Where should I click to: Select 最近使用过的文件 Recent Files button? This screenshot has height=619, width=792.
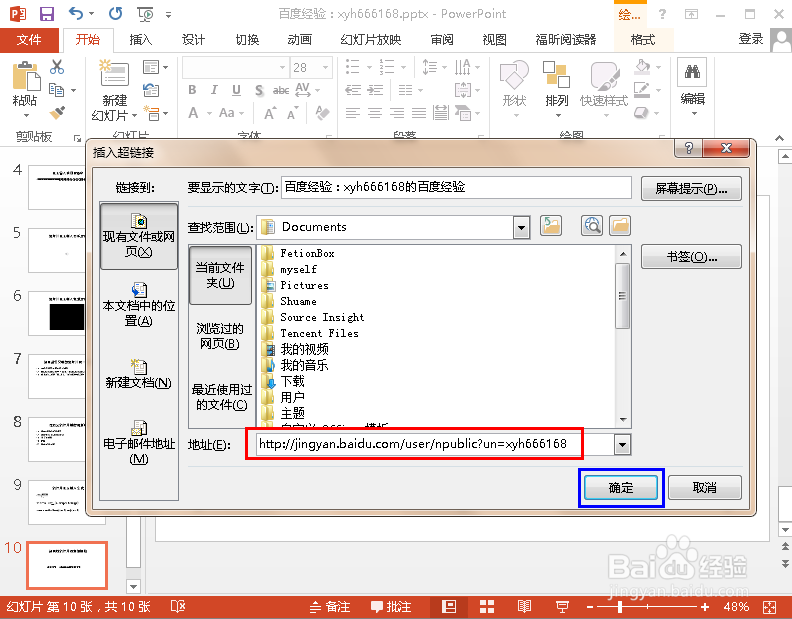221,397
